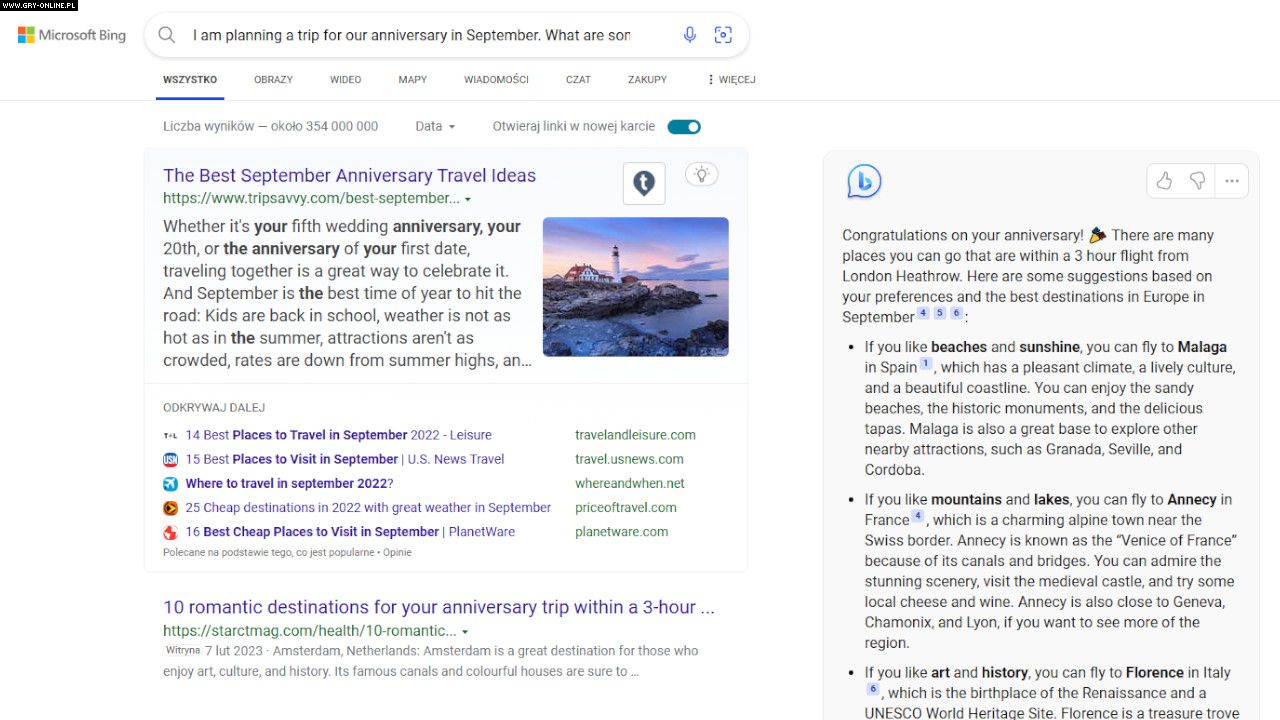This screenshot has height=720, width=1280.
Task: Like the chat response with thumbs up
Action: (1164, 181)
